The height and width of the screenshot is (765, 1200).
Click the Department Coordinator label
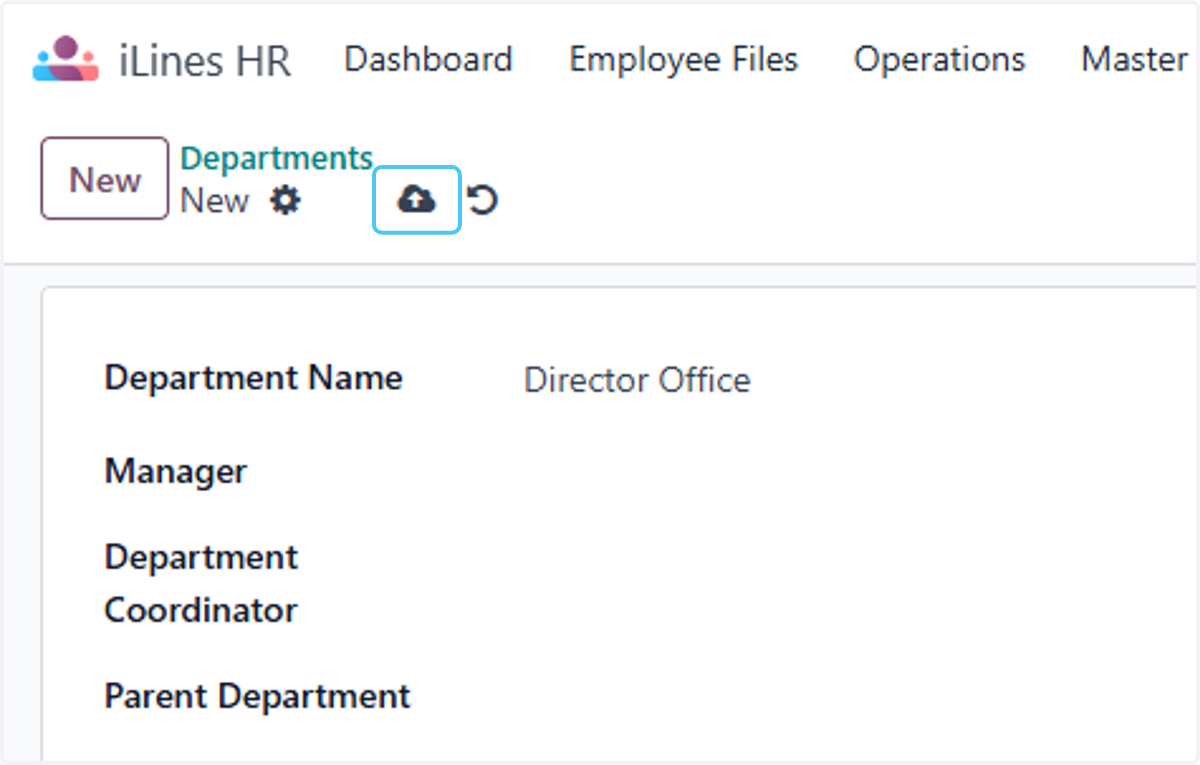tap(201, 583)
